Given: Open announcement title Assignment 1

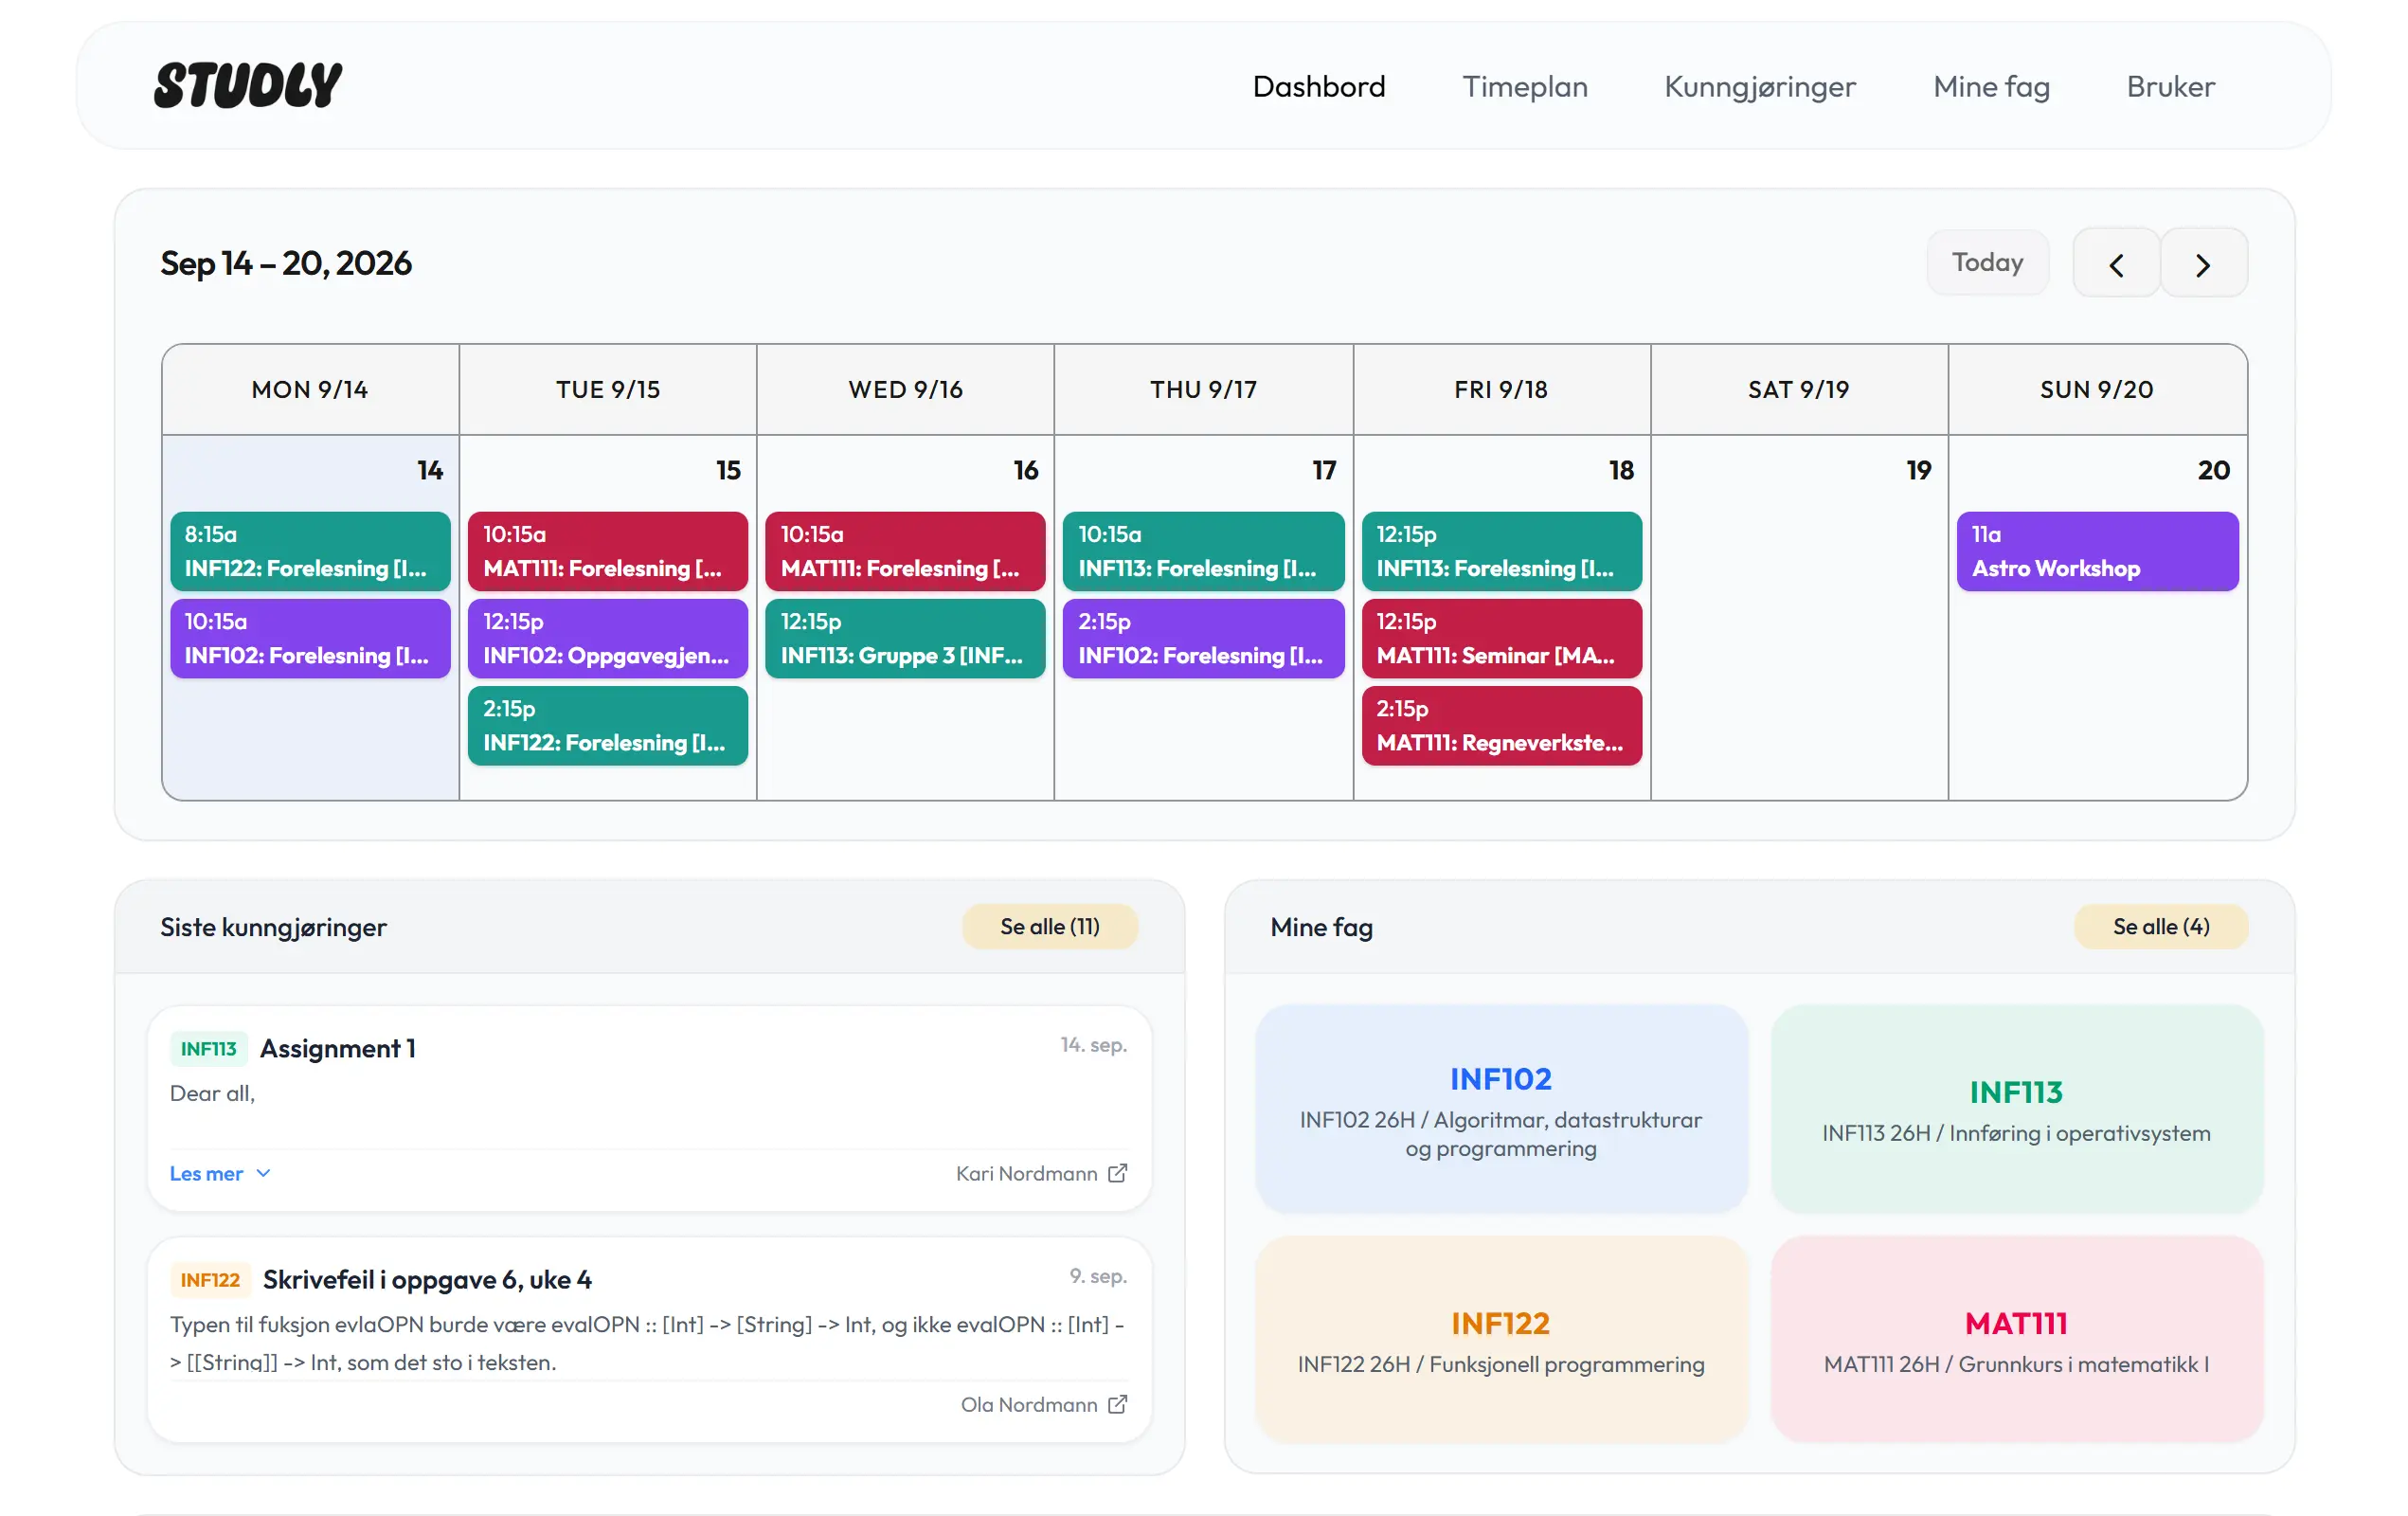Looking at the screenshot, I should click(338, 1048).
